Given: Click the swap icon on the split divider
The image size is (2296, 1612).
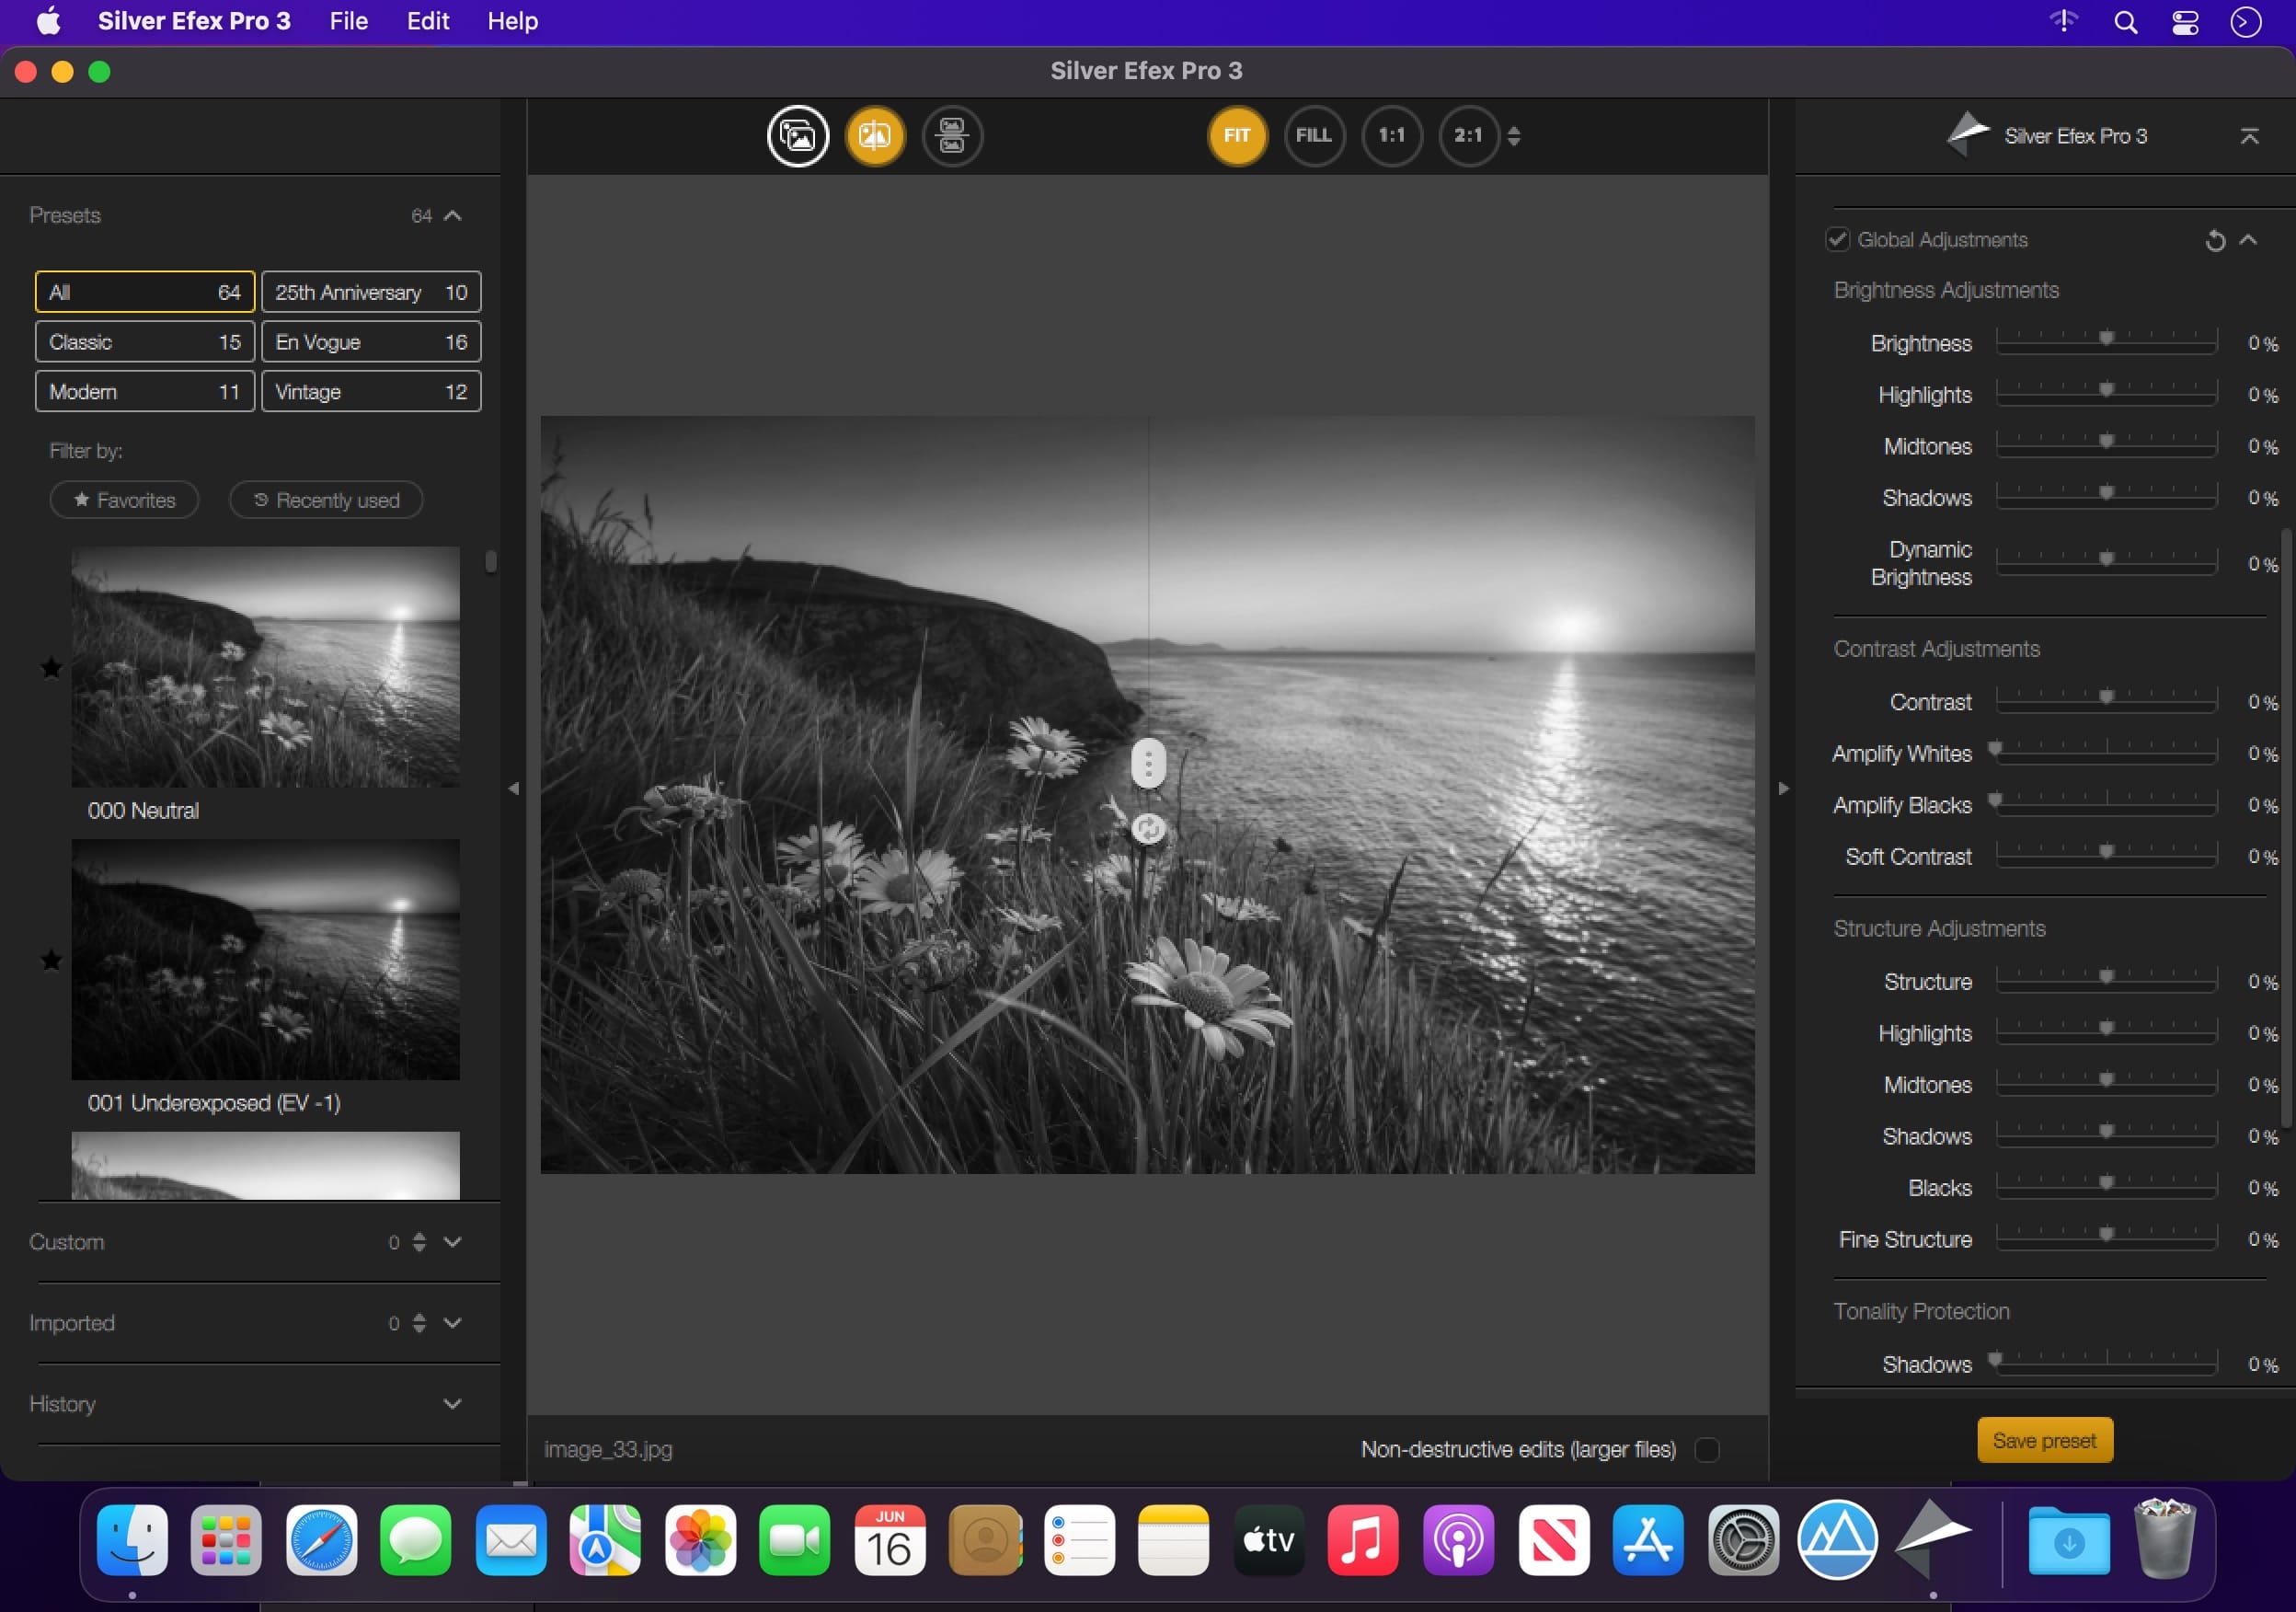Looking at the screenshot, I should [x=1148, y=829].
